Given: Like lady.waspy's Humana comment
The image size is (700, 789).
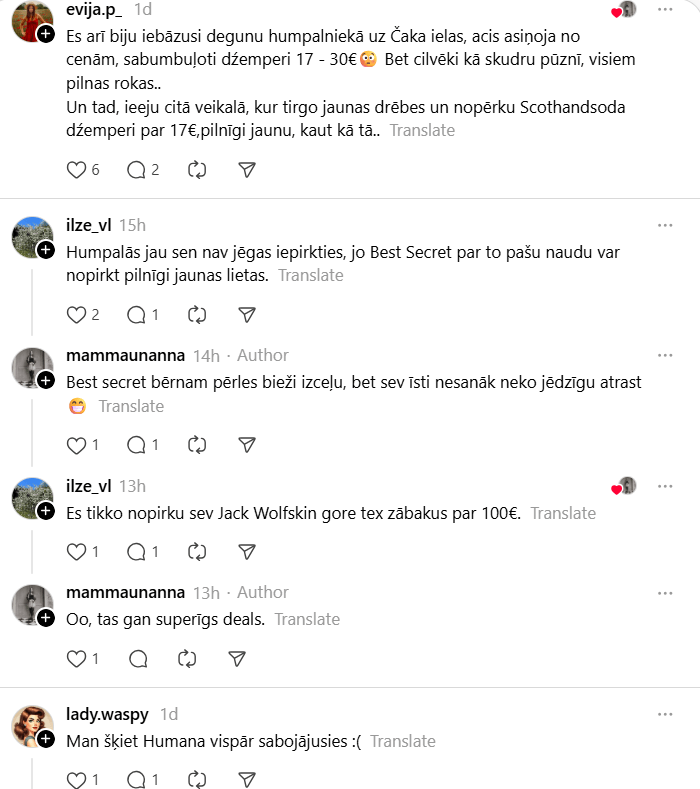Looking at the screenshot, I should [77, 779].
